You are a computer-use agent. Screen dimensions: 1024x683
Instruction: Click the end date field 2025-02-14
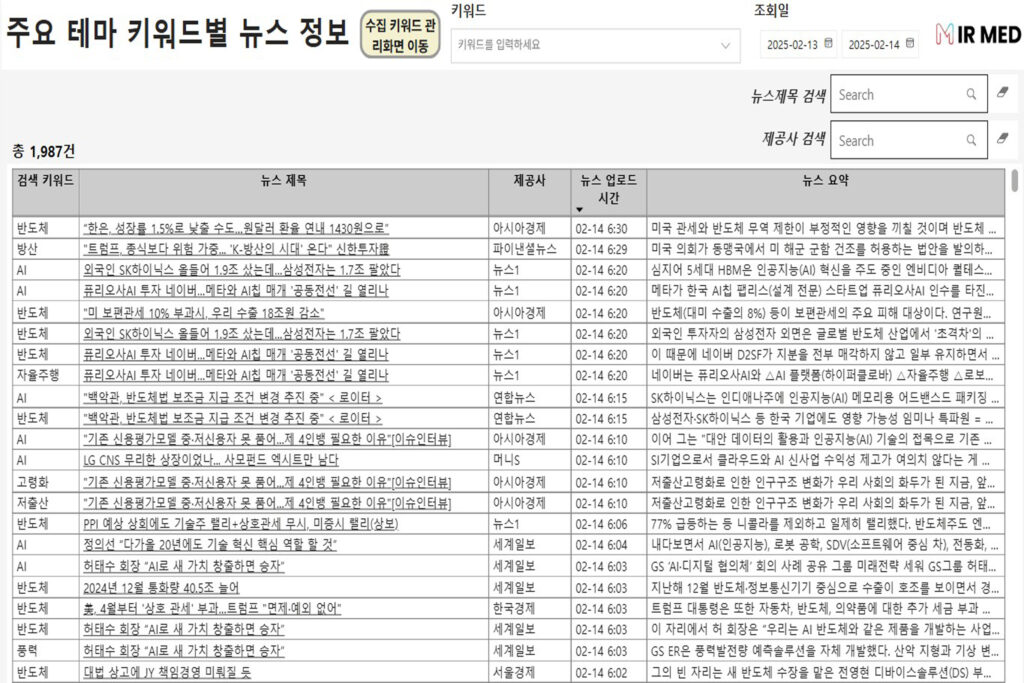pos(880,44)
